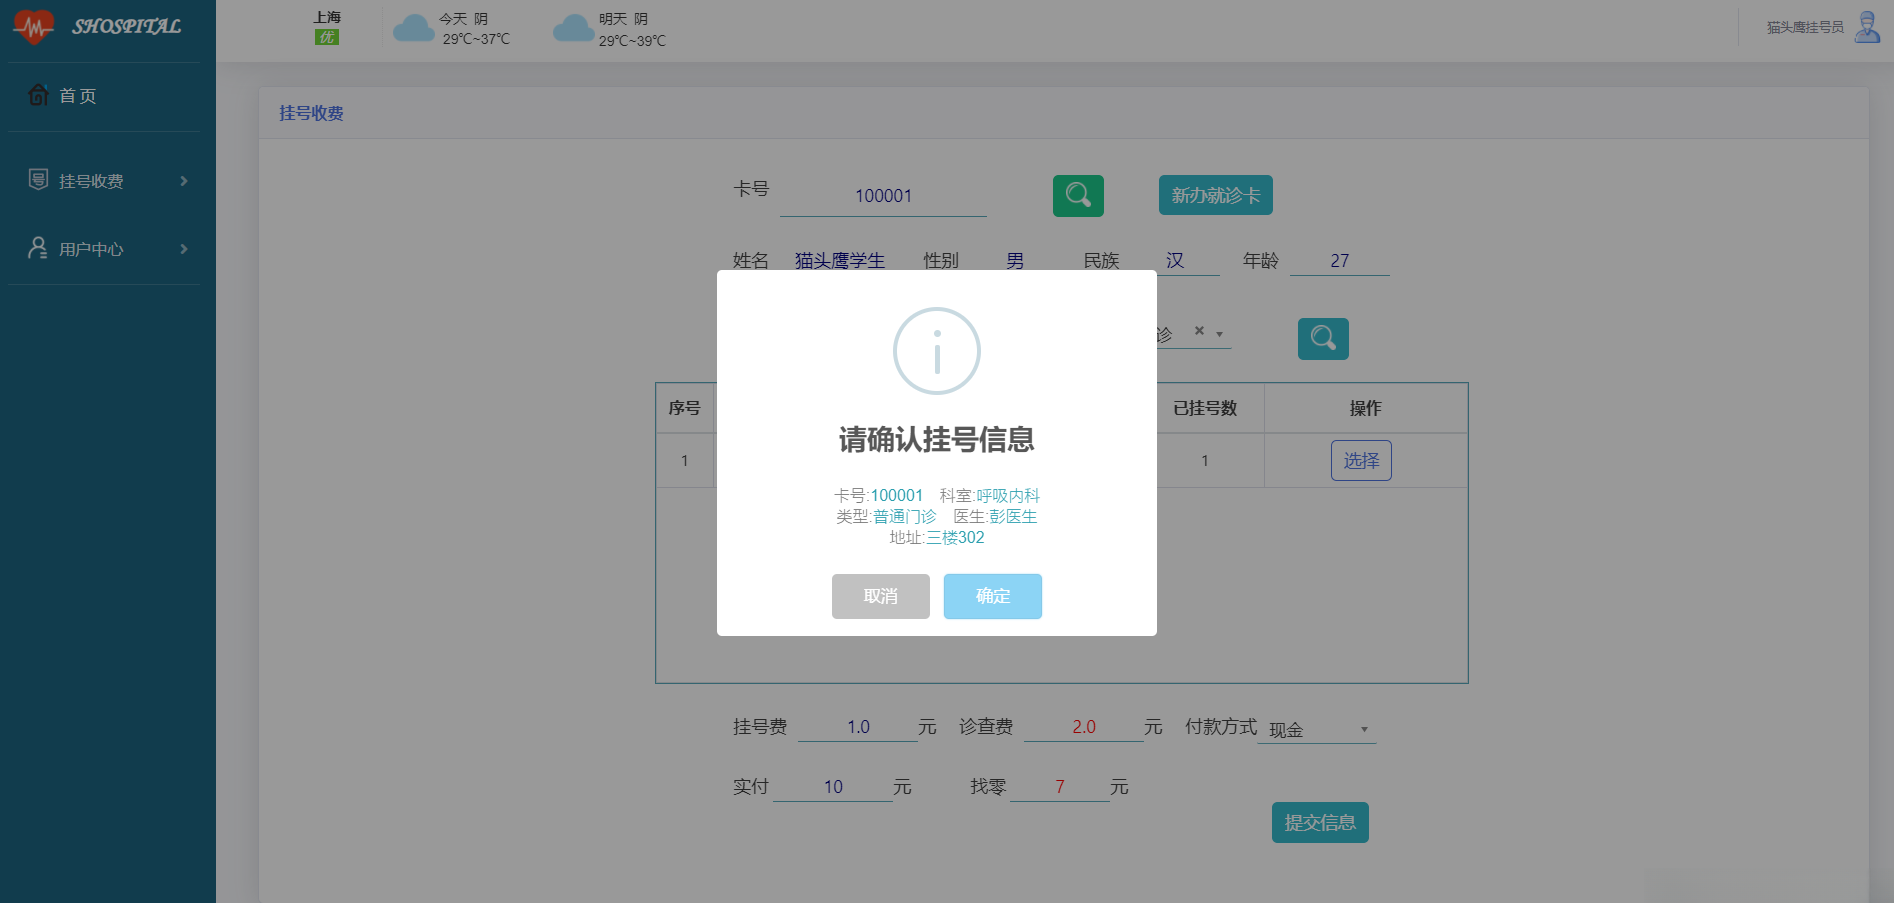This screenshot has height=903, width=1894.
Task: Click the green 优 air quality badge
Action: (327, 37)
